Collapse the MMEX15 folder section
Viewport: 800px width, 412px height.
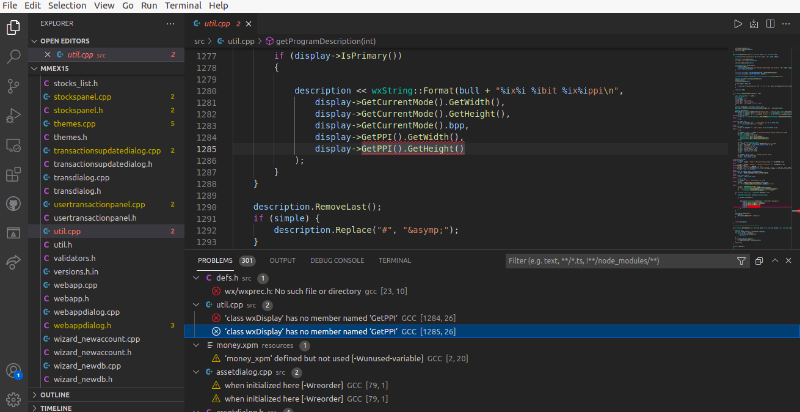35,68
